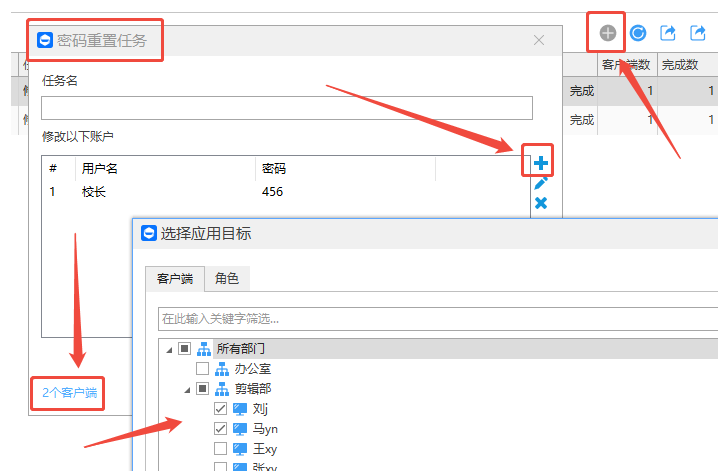This screenshot has width=728, height=471.
Task: Close the 密码重置任务 dialog
Action: pos(539,40)
